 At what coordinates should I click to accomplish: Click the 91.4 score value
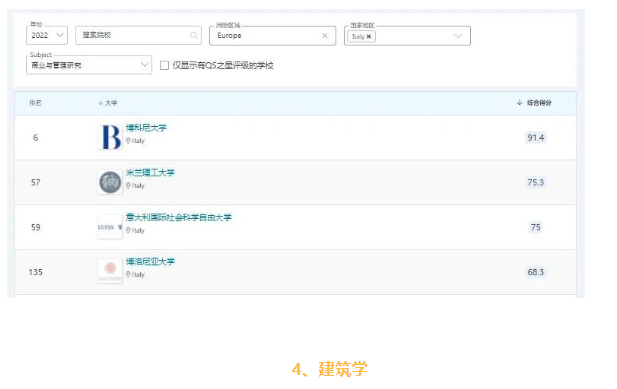tap(536, 138)
